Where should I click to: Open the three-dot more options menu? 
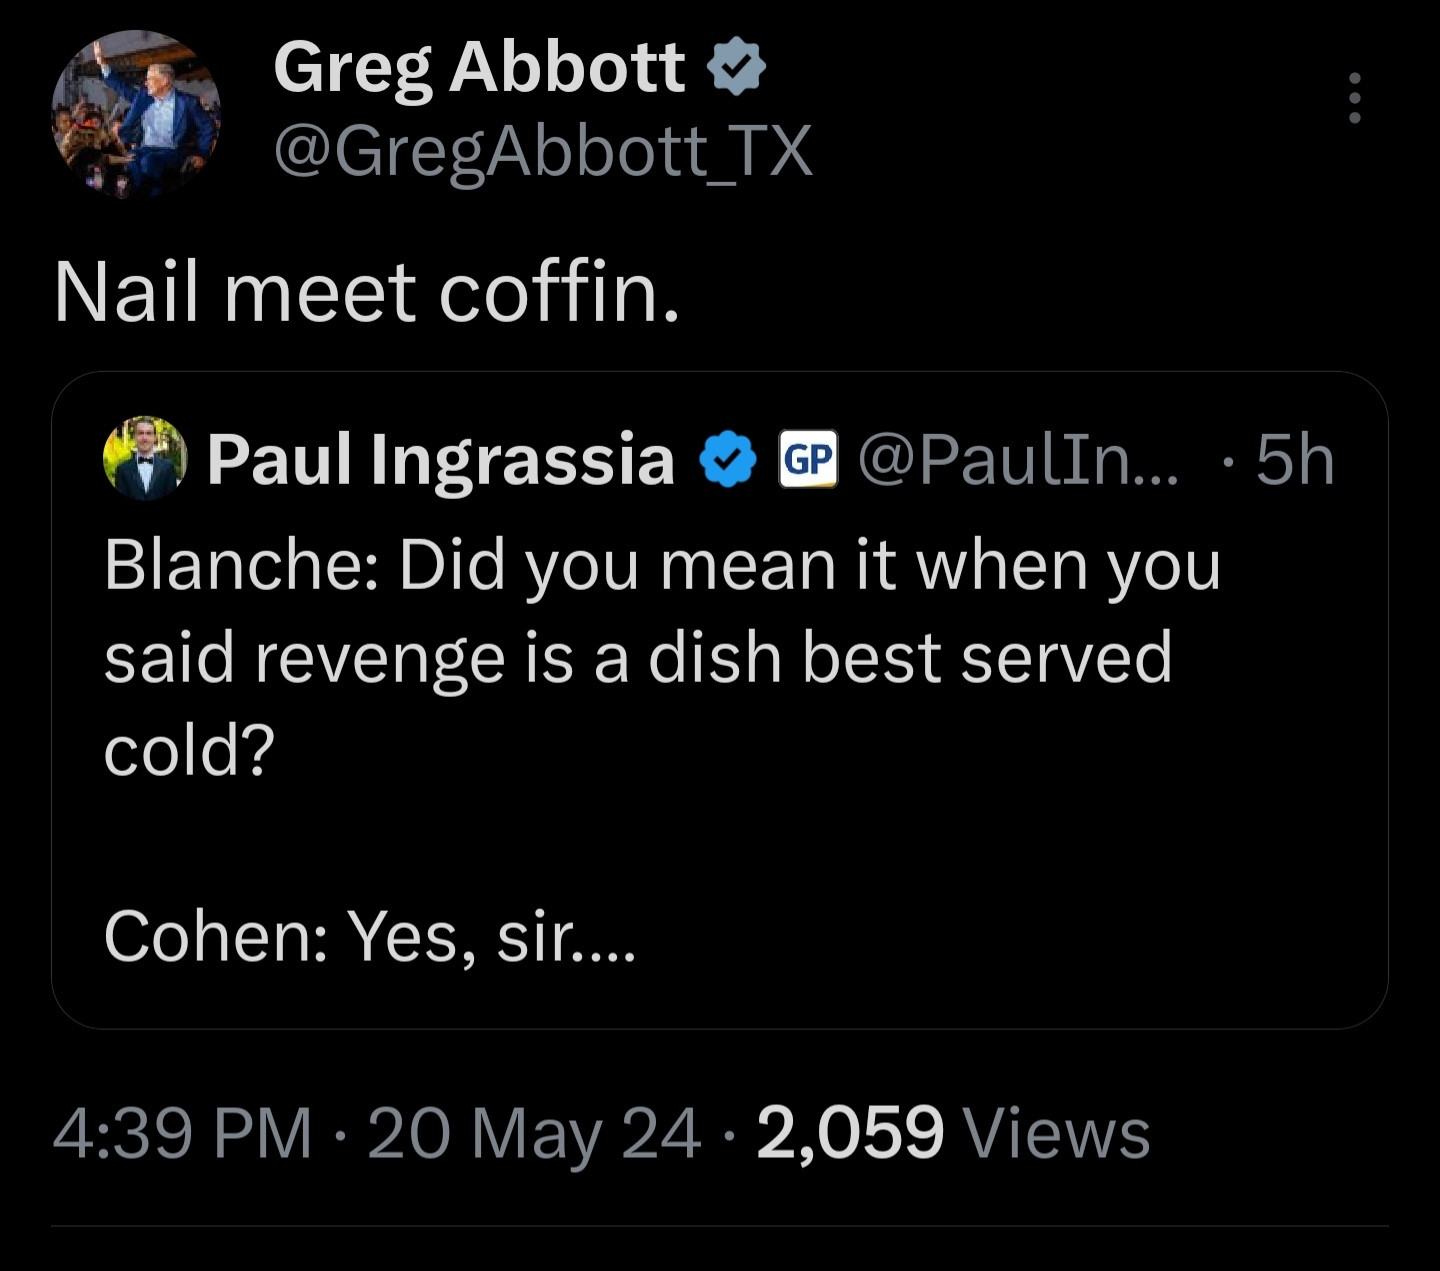[x=1354, y=98]
